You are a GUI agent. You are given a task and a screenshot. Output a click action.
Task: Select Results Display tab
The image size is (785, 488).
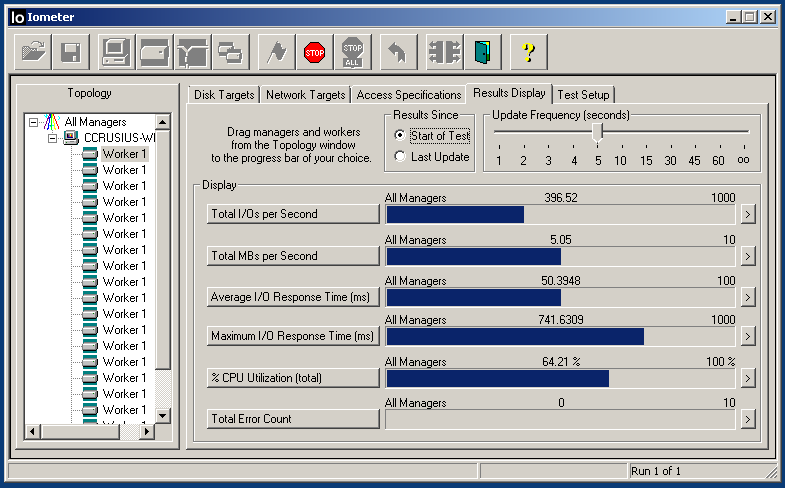(x=509, y=93)
